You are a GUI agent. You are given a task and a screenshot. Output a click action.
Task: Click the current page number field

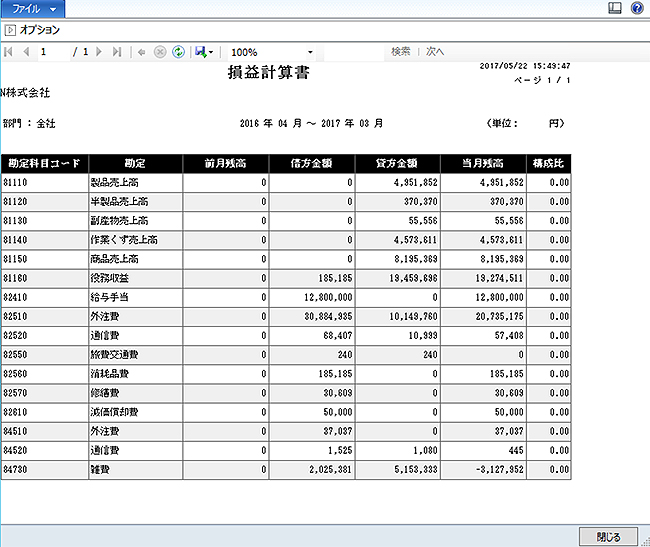(53, 51)
